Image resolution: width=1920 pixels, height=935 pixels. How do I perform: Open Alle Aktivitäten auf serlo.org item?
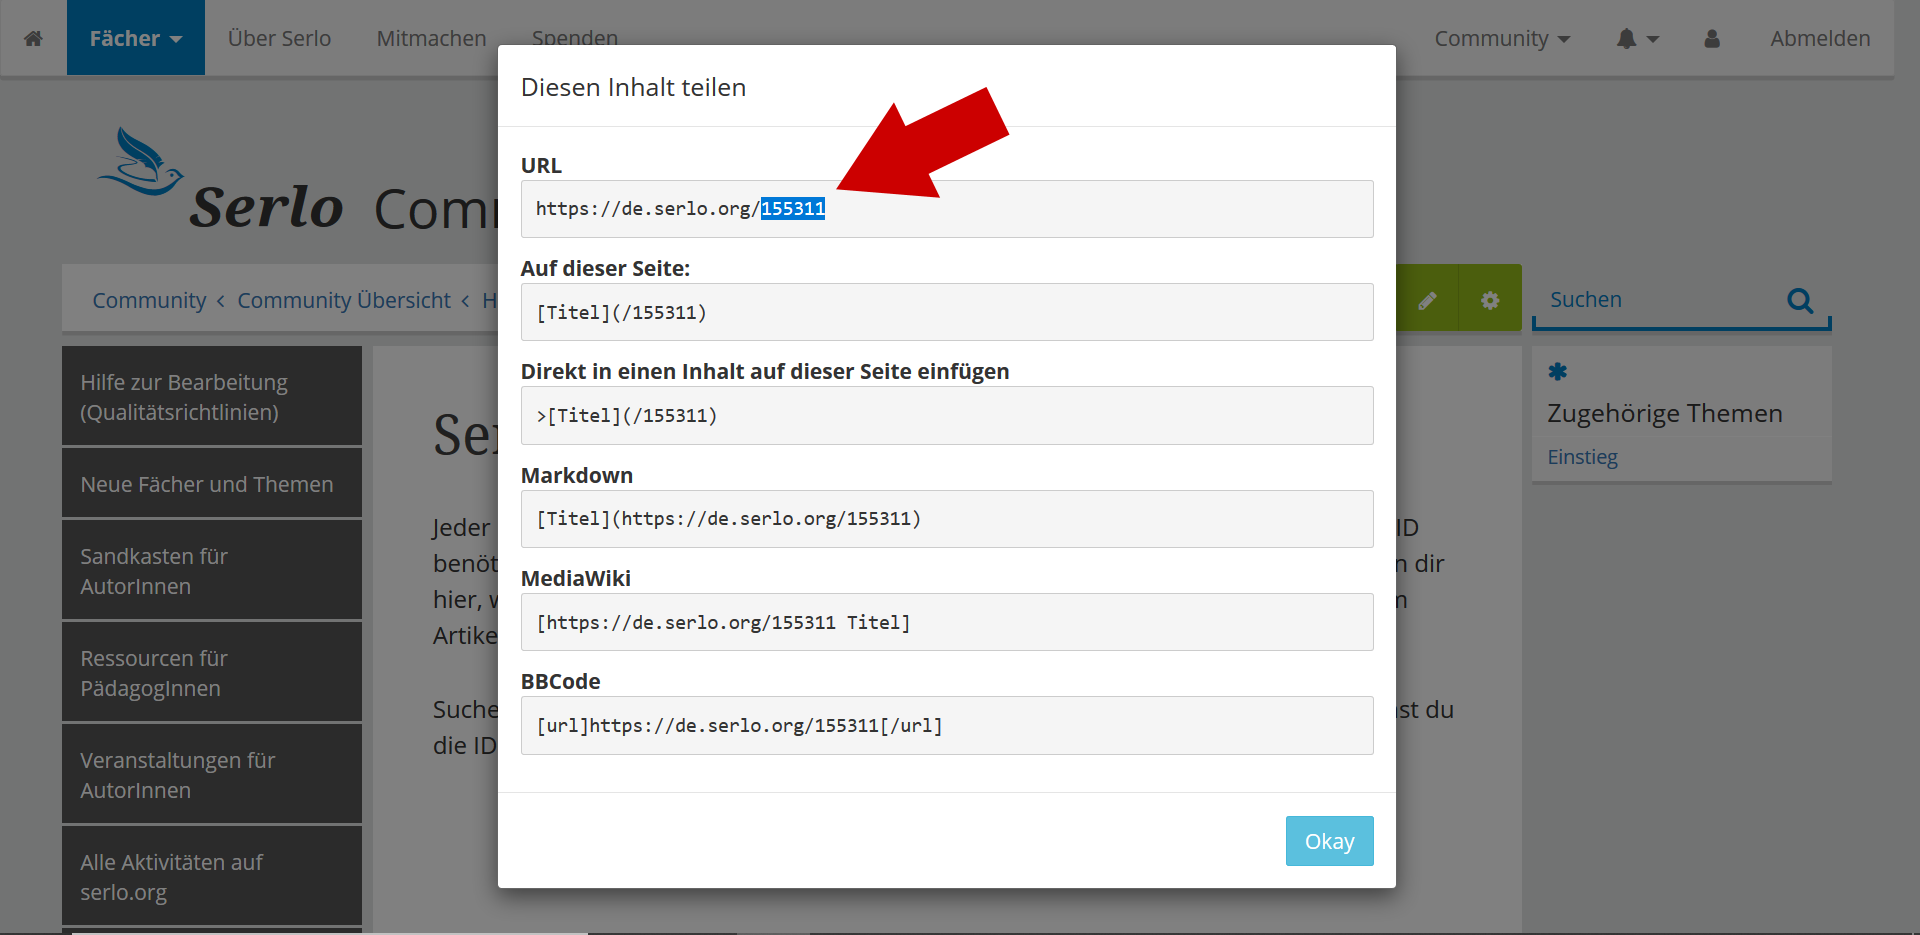212,876
